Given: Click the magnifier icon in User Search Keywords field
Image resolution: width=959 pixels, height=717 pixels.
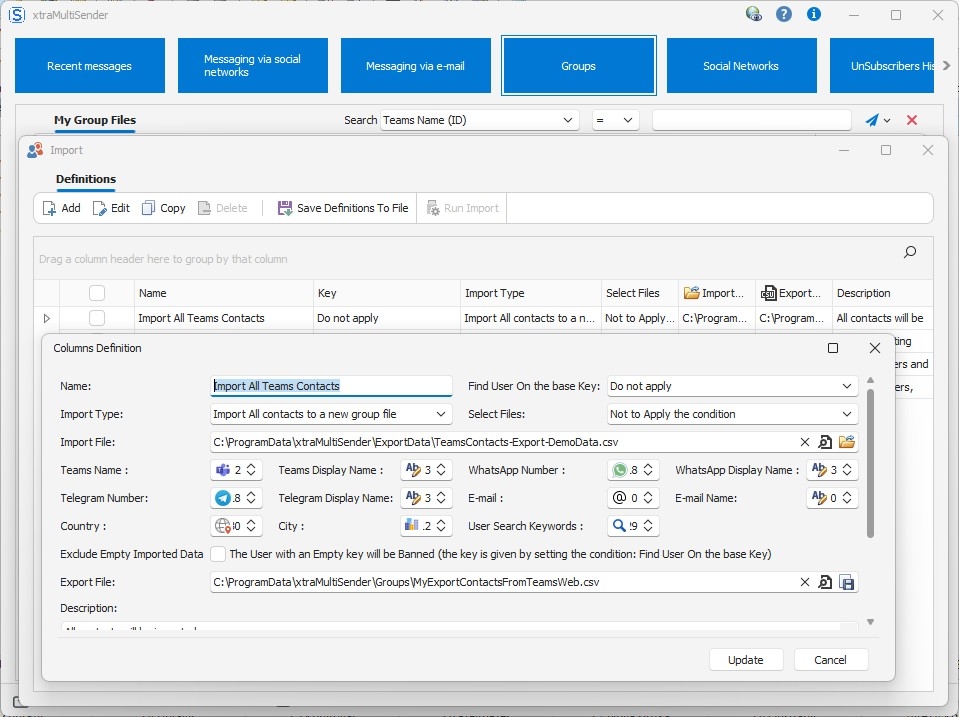Looking at the screenshot, I should (620, 526).
